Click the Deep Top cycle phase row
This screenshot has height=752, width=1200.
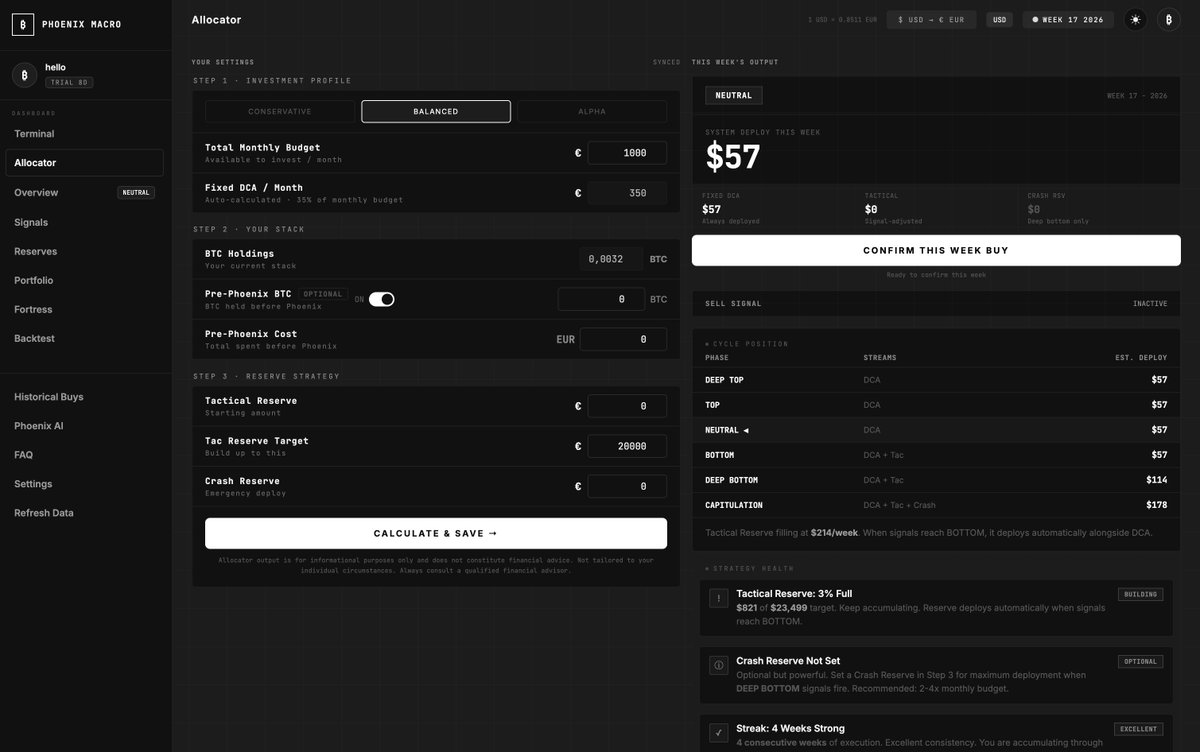coord(936,380)
